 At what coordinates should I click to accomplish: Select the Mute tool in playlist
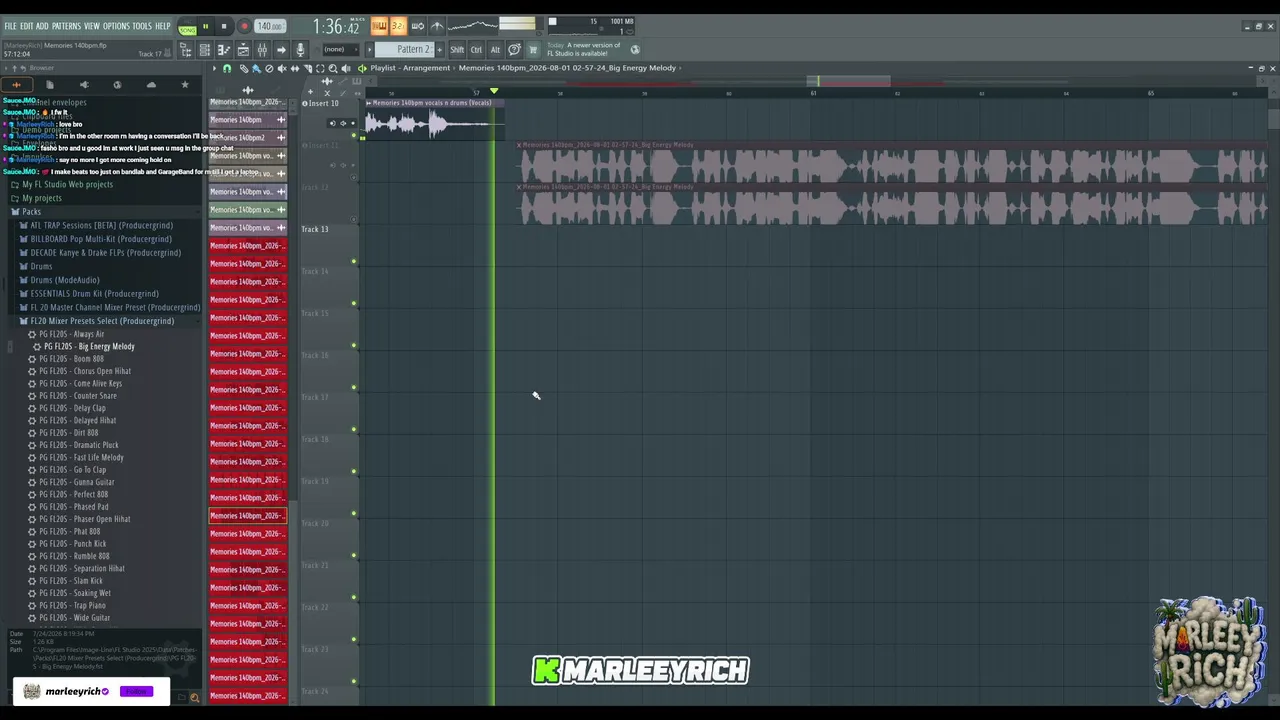[282, 68]
